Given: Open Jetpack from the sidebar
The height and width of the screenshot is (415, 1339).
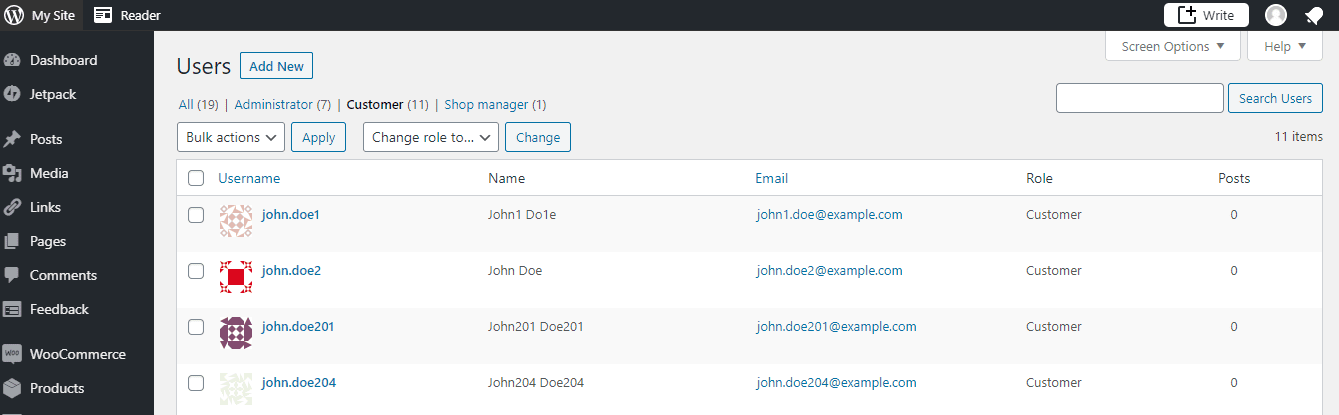Looking at the screenshot, I should point(52,94).
